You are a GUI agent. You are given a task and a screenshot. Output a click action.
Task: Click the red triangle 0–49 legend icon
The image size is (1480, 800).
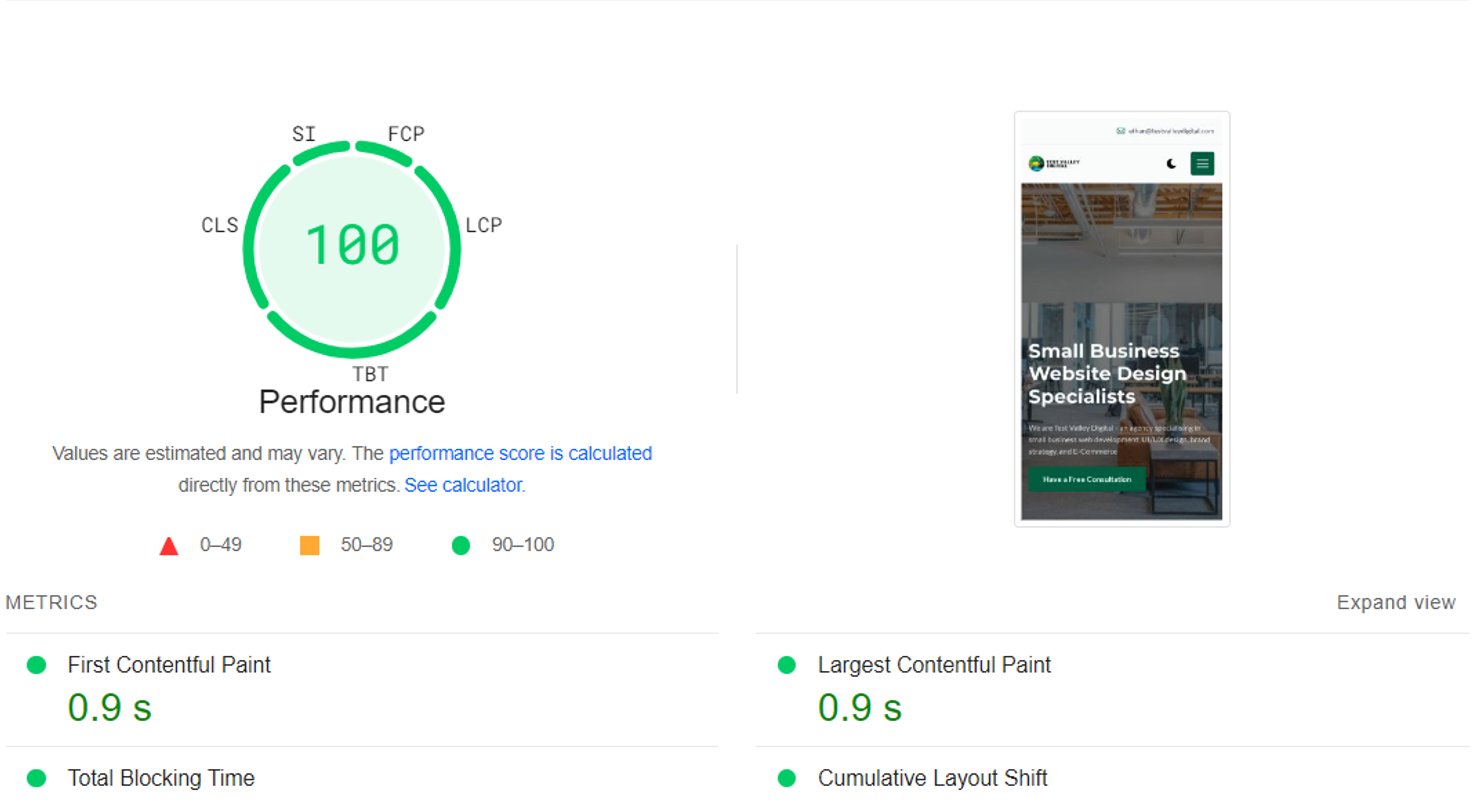pos(167,545)
